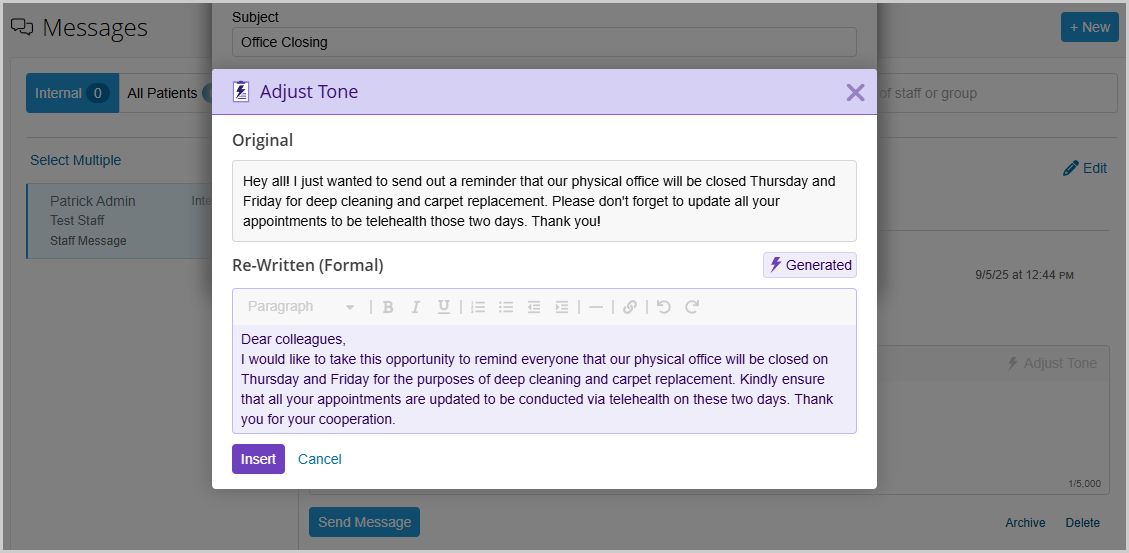The width and height of the screenshot is (1129, 553).
Task: Insert a horizontal line
Action: (596, 307)
